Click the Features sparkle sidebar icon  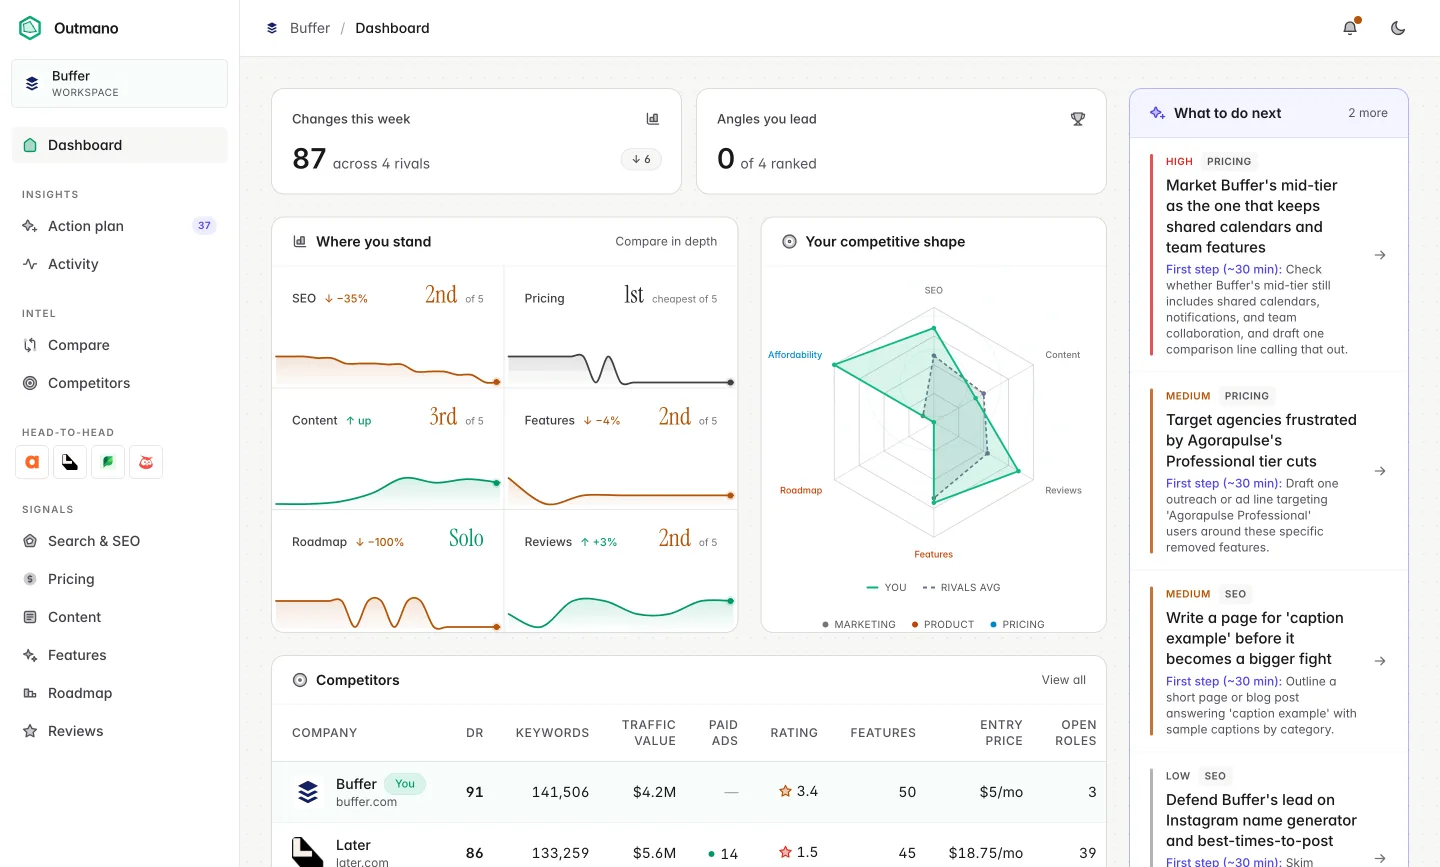pos(30,655)
